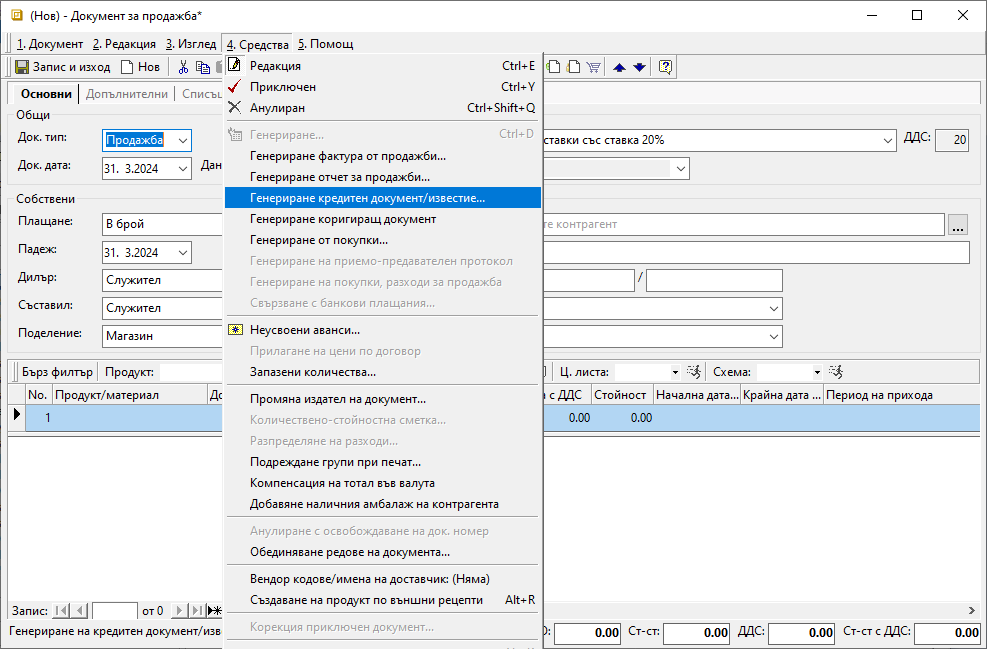Click the shopping cart toolbar icon
987x649 pixels.
pyautogui.click(x=593, y=67)
